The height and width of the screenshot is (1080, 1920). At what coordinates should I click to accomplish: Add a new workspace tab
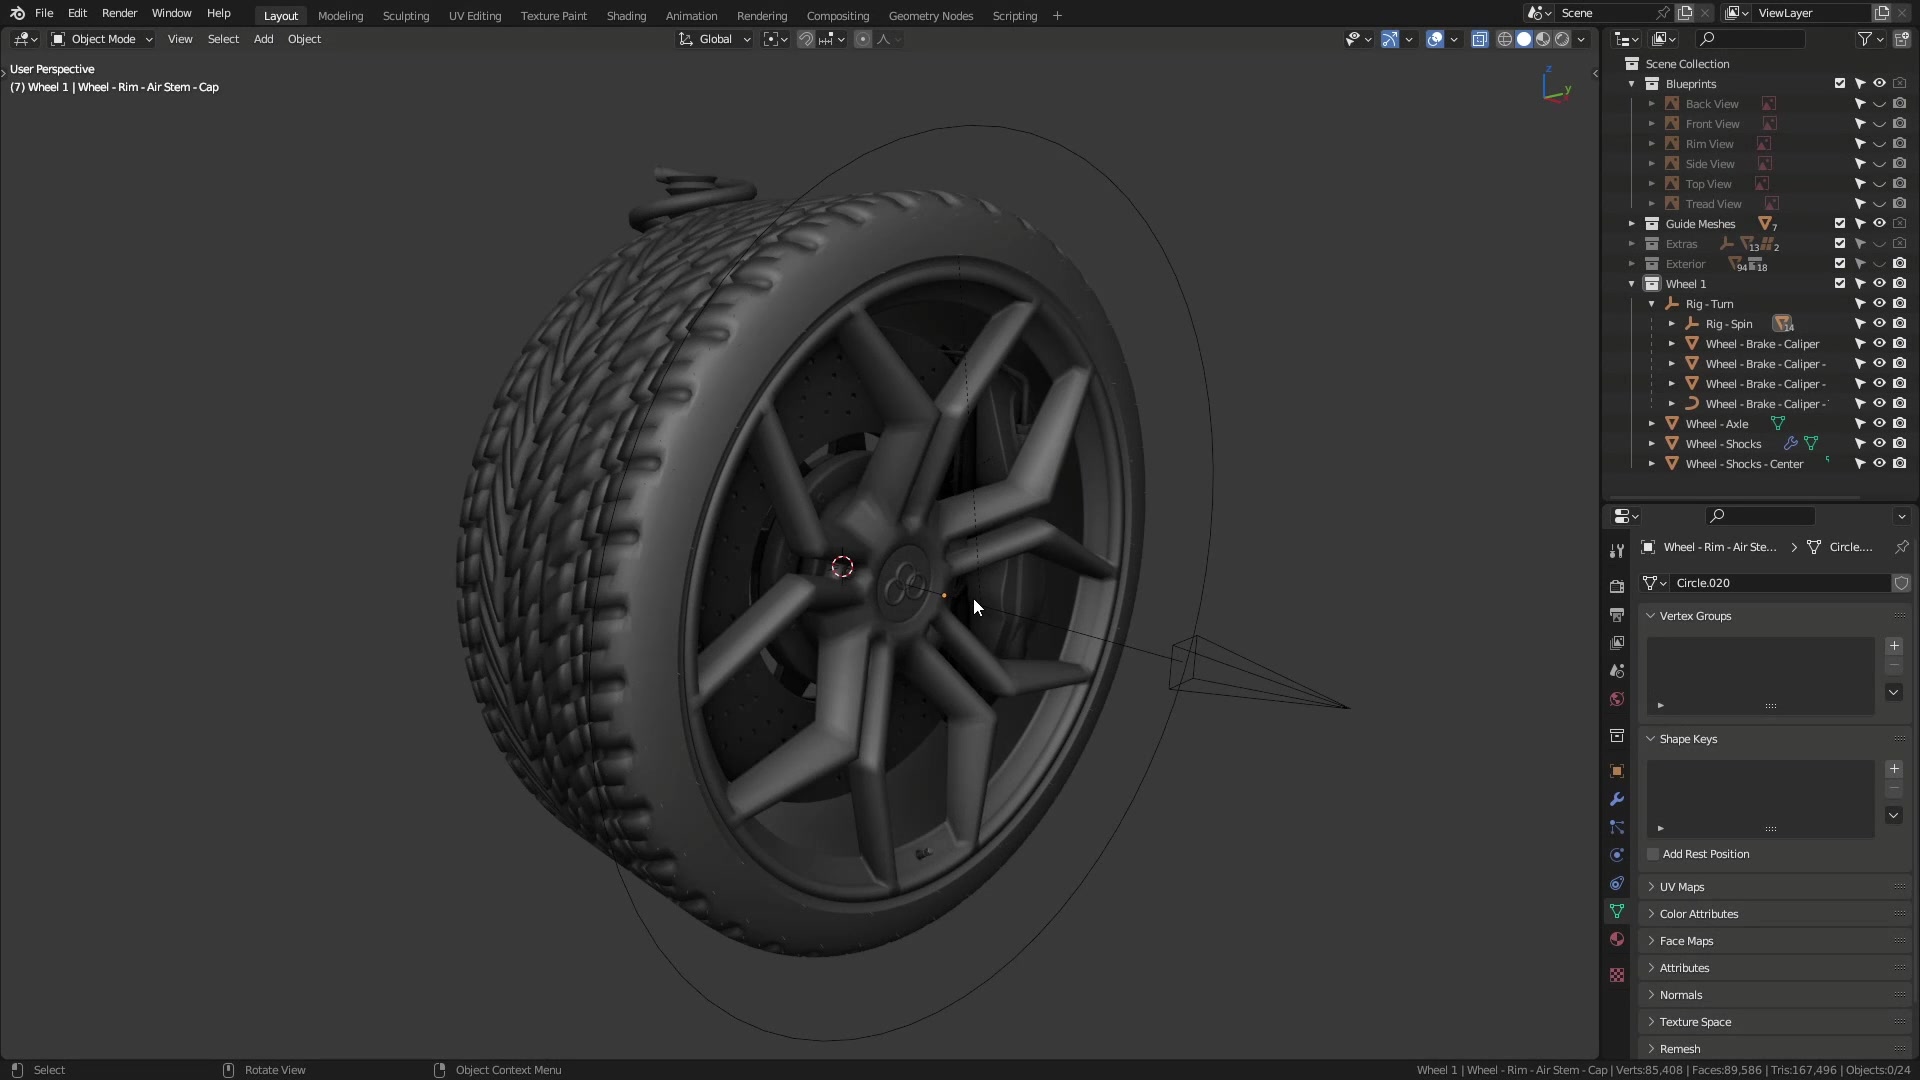pyautogui.click(x=1057, y=15)
